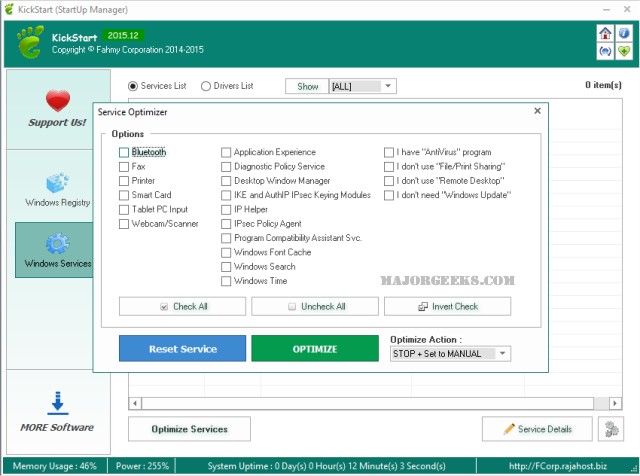
Task: Click the home icon in the header
Action: [605, 33]
